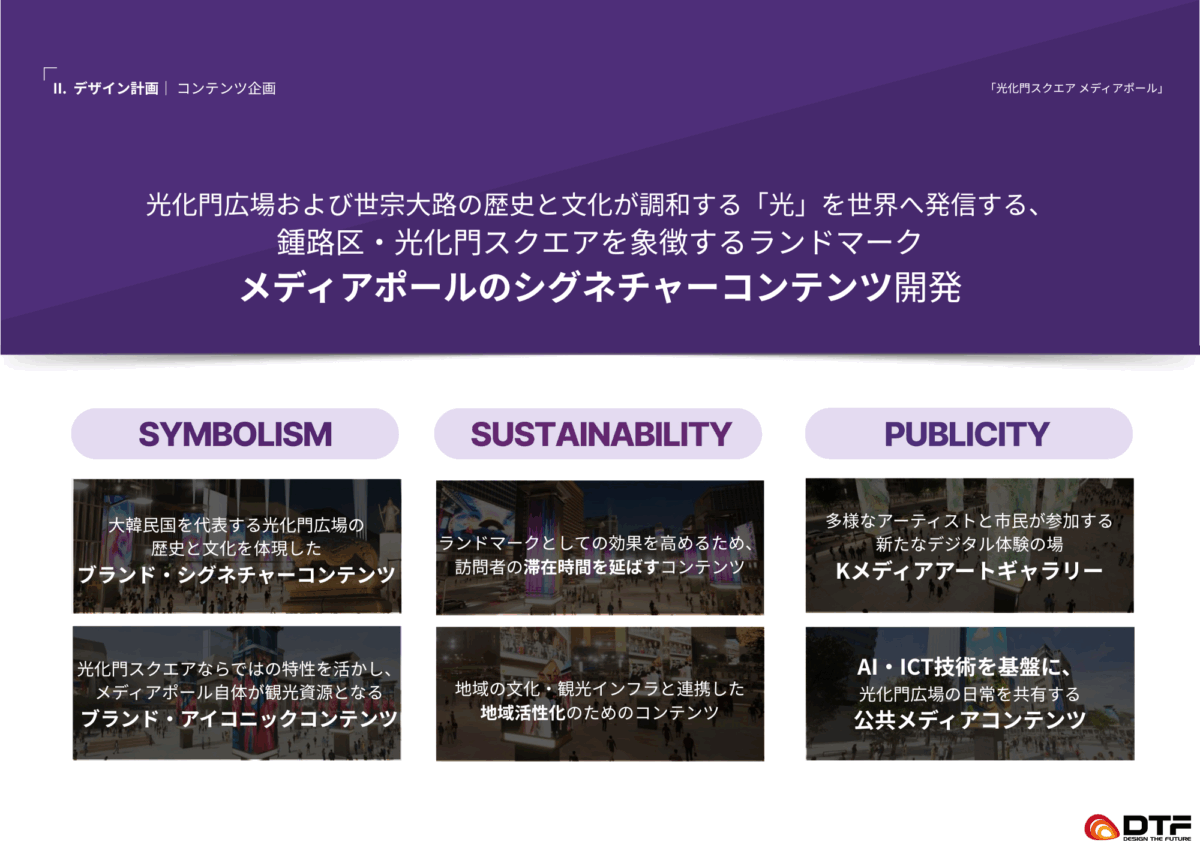Click the red swirl DTF logo icon
Screen dimensions: 1200x848
coord(1101,827)
